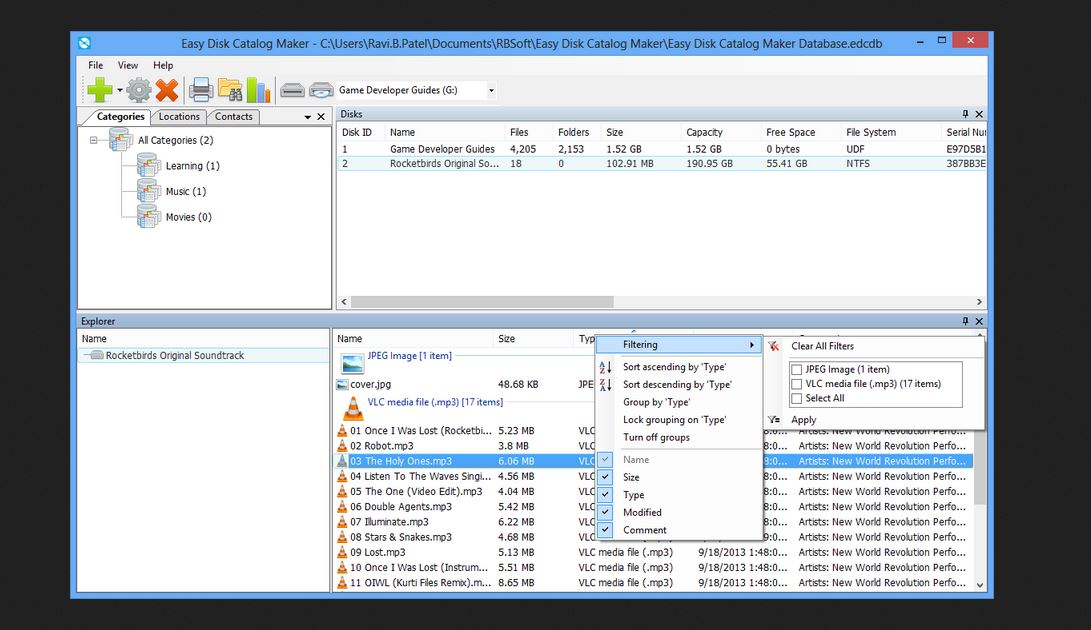This screenshot has height=630, width=1091.
Task: Click the VLC cone group header icon
Action: [353, 409]
